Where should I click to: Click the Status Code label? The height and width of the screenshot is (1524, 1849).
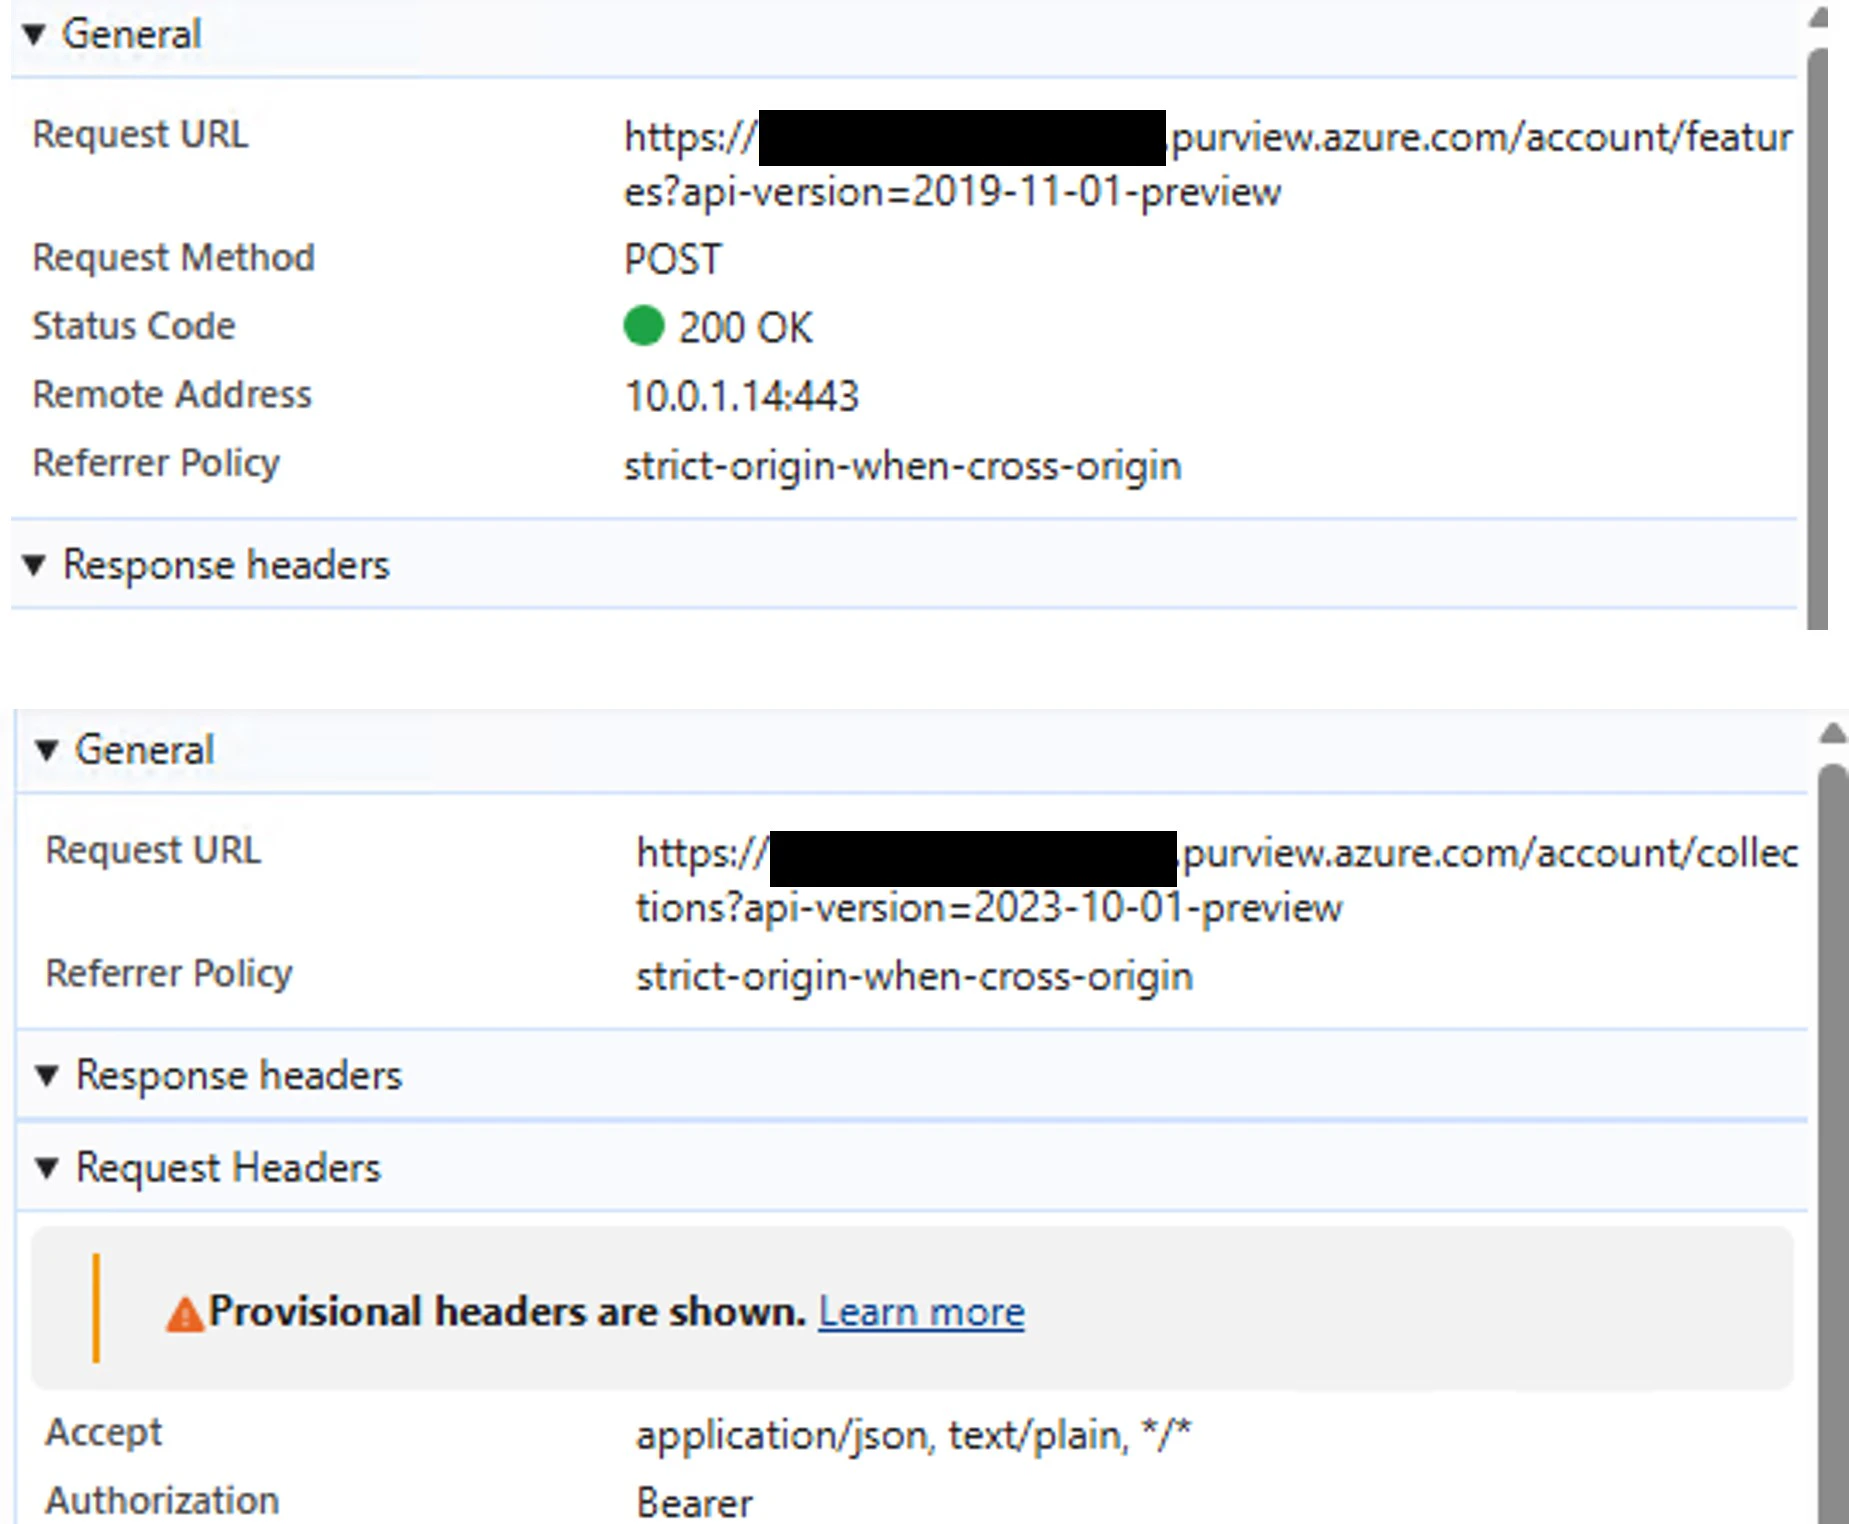(x=134, y=326)
